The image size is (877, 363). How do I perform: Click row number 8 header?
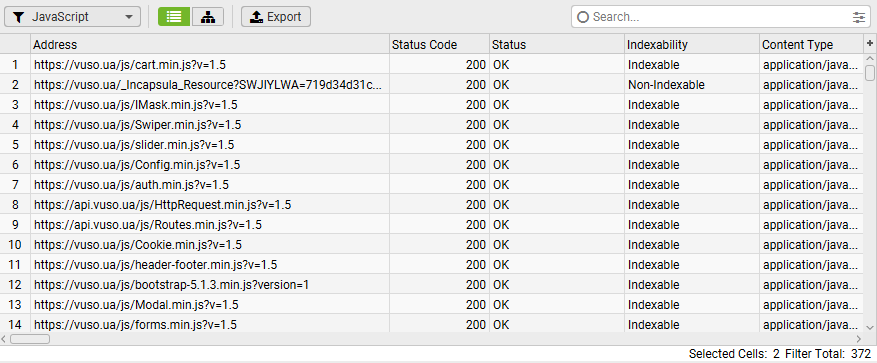pos(15,205)
